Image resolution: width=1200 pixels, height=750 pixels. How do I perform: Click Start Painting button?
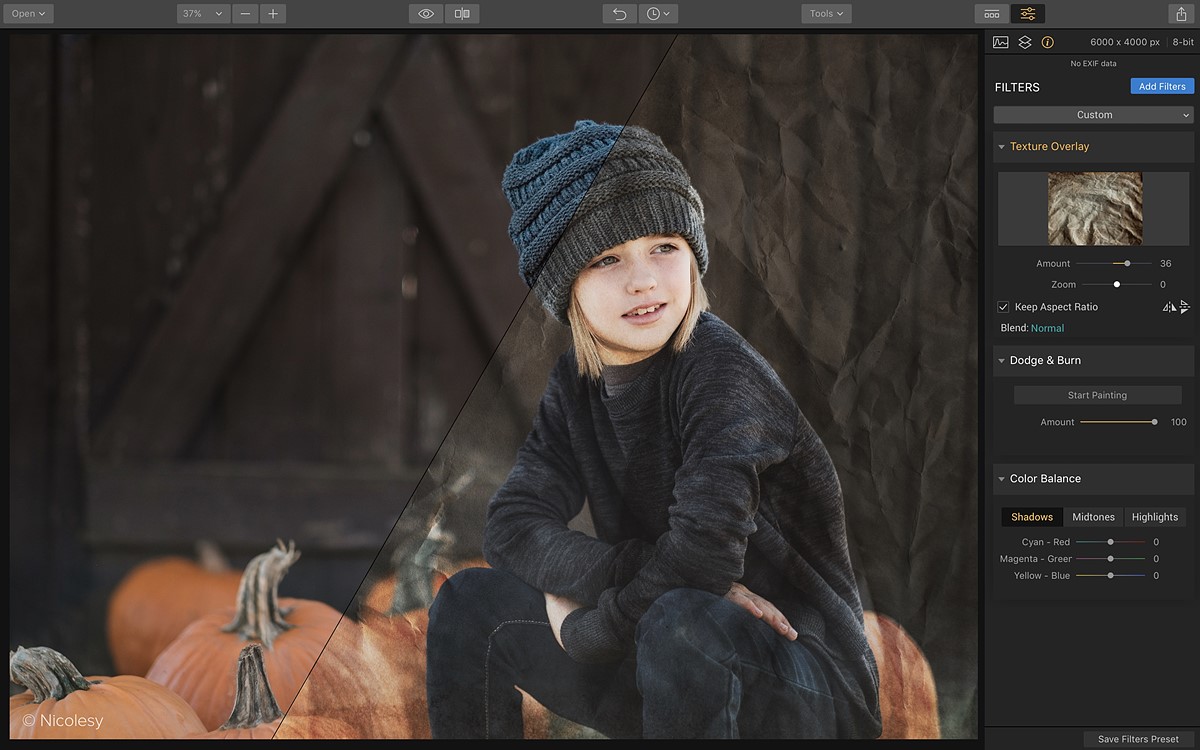click(1097, 395)
